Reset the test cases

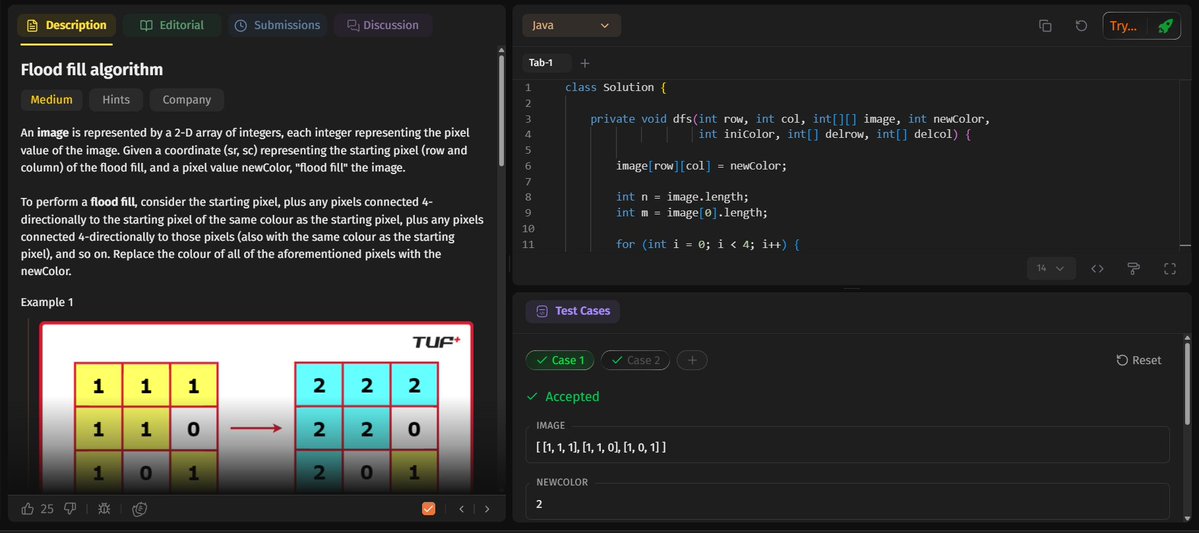click(x=1139, y=360)
